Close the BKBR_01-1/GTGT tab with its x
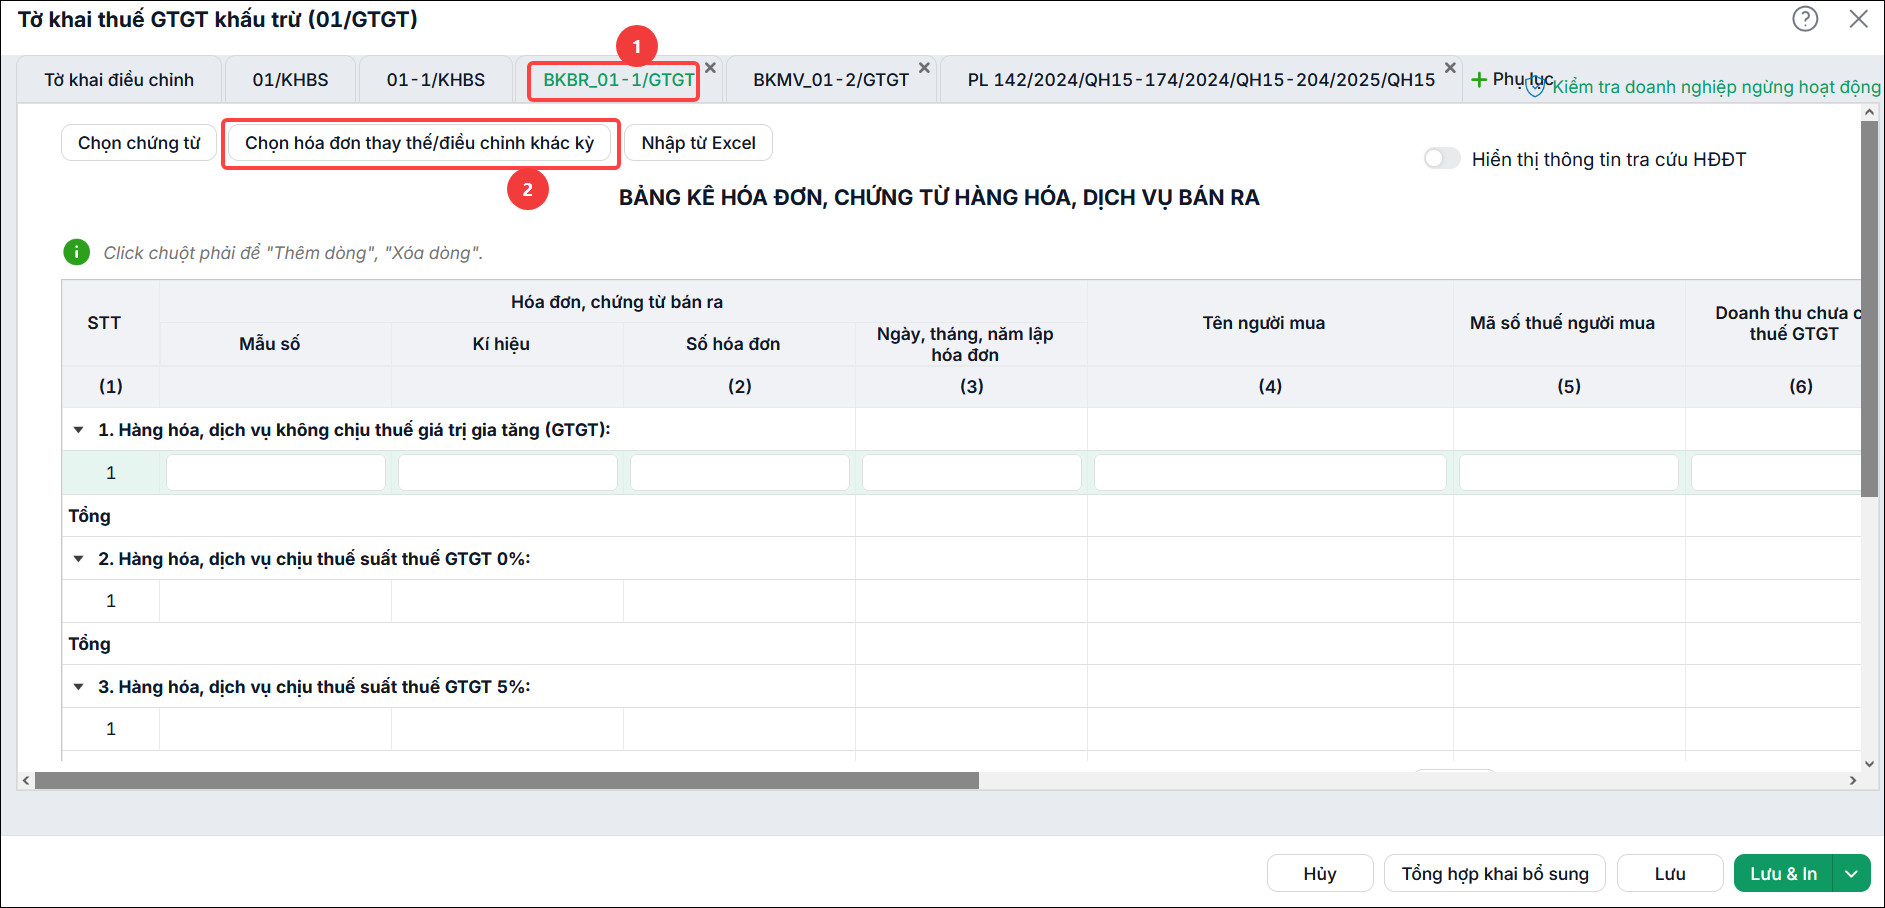The width and height of the screenshot is (1885, 908). 710,68
